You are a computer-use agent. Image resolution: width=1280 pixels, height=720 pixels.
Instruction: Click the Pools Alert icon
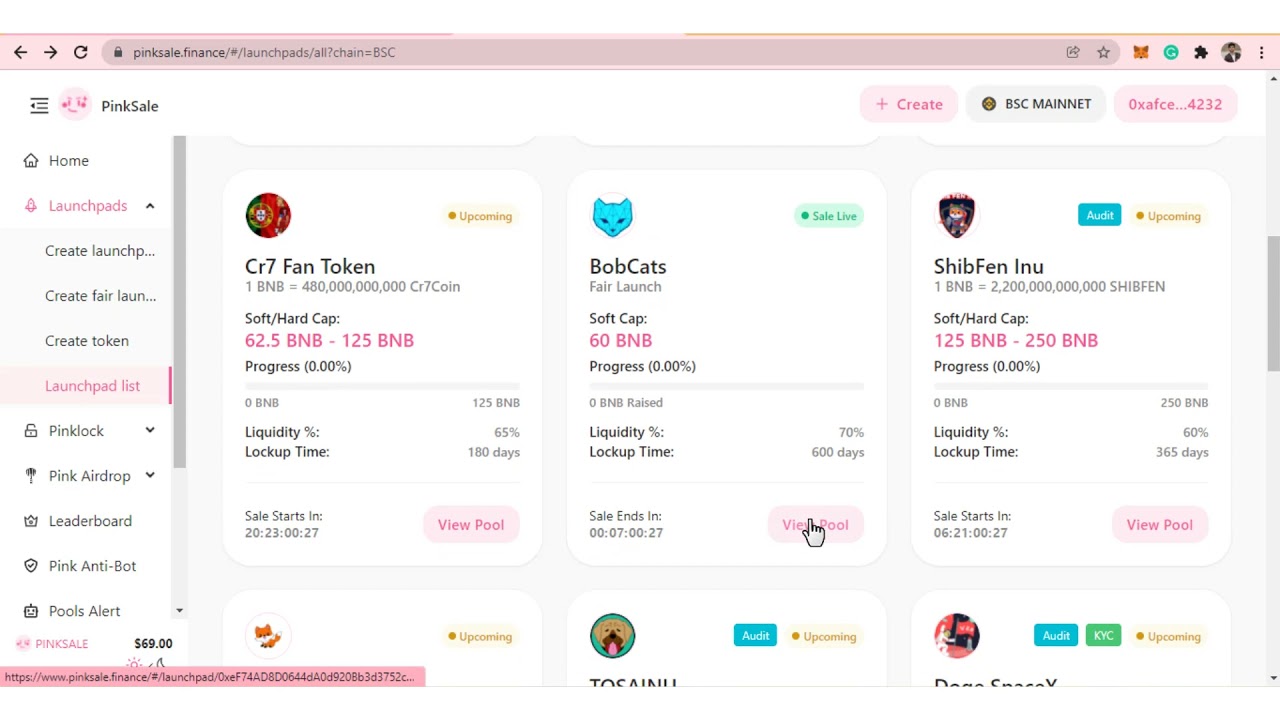pyautogui.click(x=31, y=610)
